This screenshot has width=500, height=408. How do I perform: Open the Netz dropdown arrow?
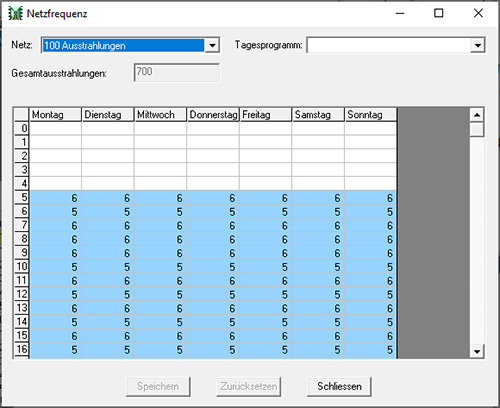tap(212, 45)
